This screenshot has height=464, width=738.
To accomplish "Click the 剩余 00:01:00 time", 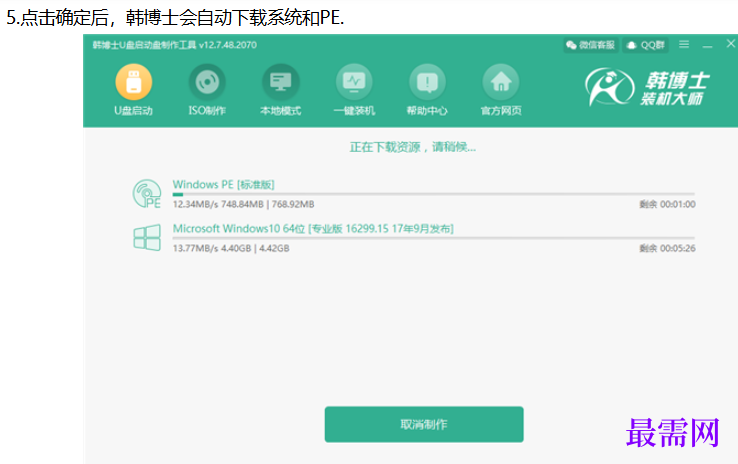I will (667, 204).
